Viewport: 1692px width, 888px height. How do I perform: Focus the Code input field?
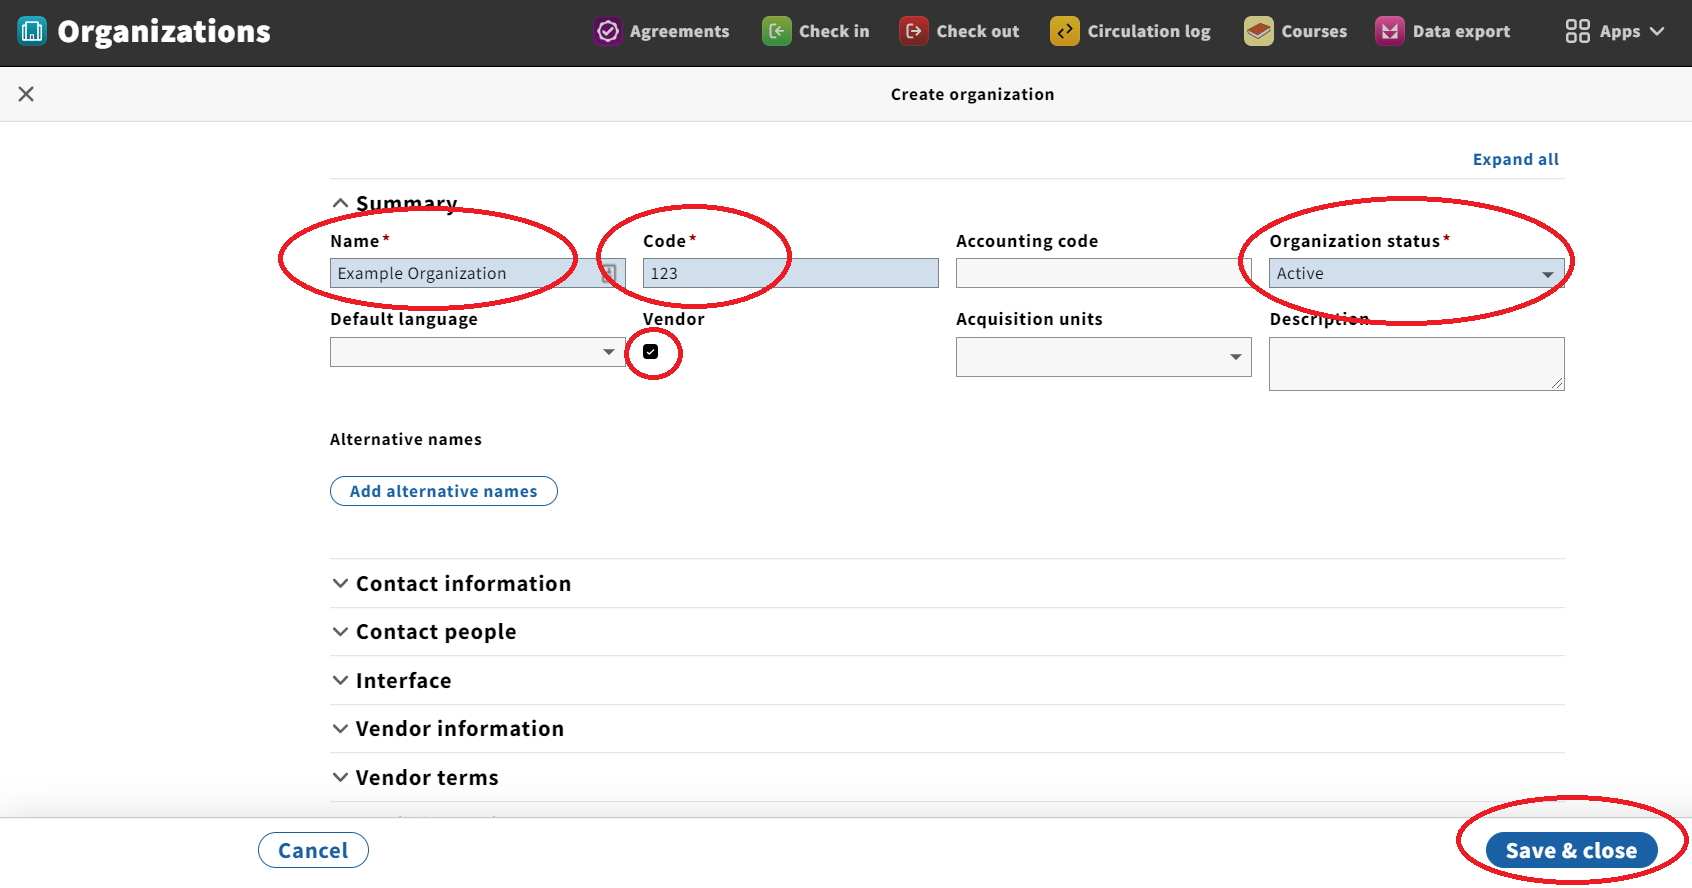(x=790, y=273)
